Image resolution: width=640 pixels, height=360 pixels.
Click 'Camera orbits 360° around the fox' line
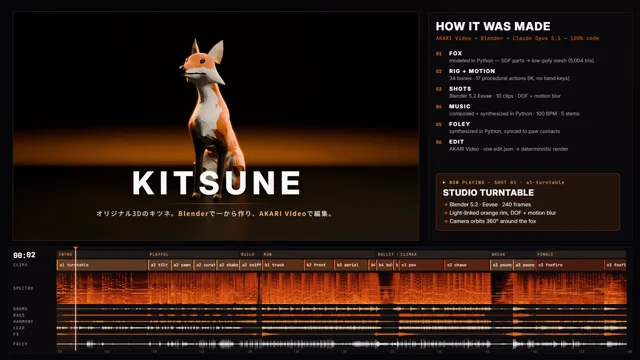coord(493,221)
